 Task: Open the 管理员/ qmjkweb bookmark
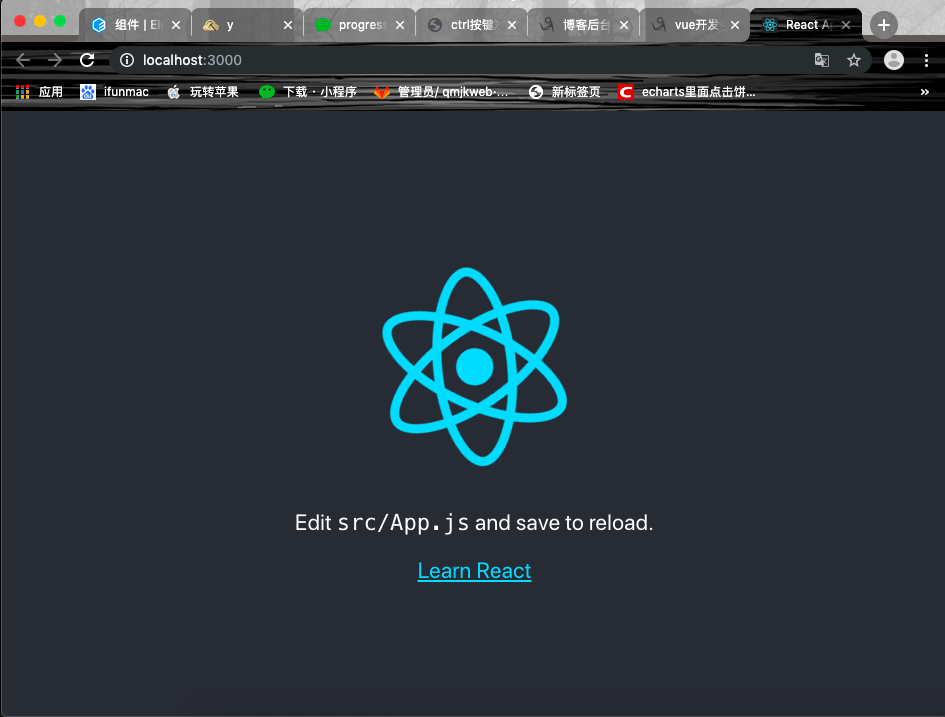click(441, 92)
